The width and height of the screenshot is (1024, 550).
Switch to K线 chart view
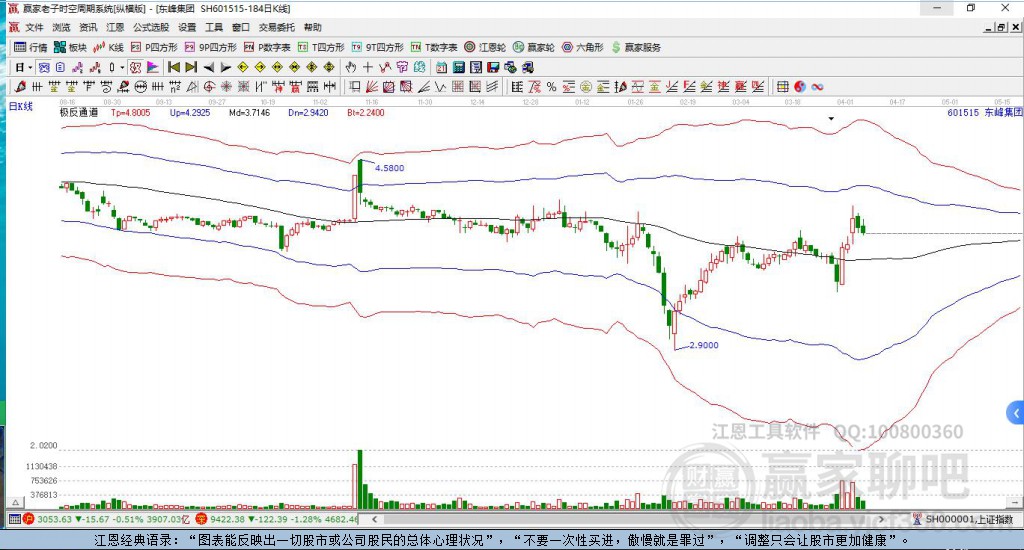pyautogui.click(x=108, y=47)
